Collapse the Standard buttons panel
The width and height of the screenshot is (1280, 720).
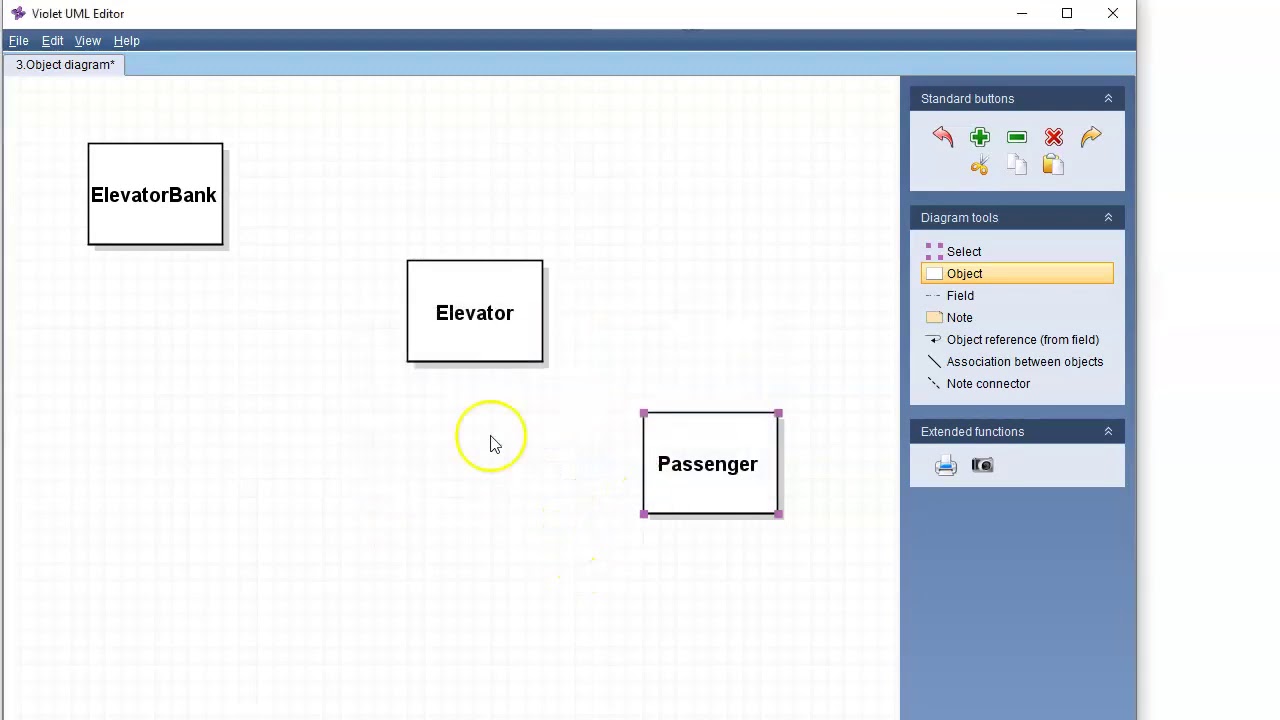[x=1108, y=98]
